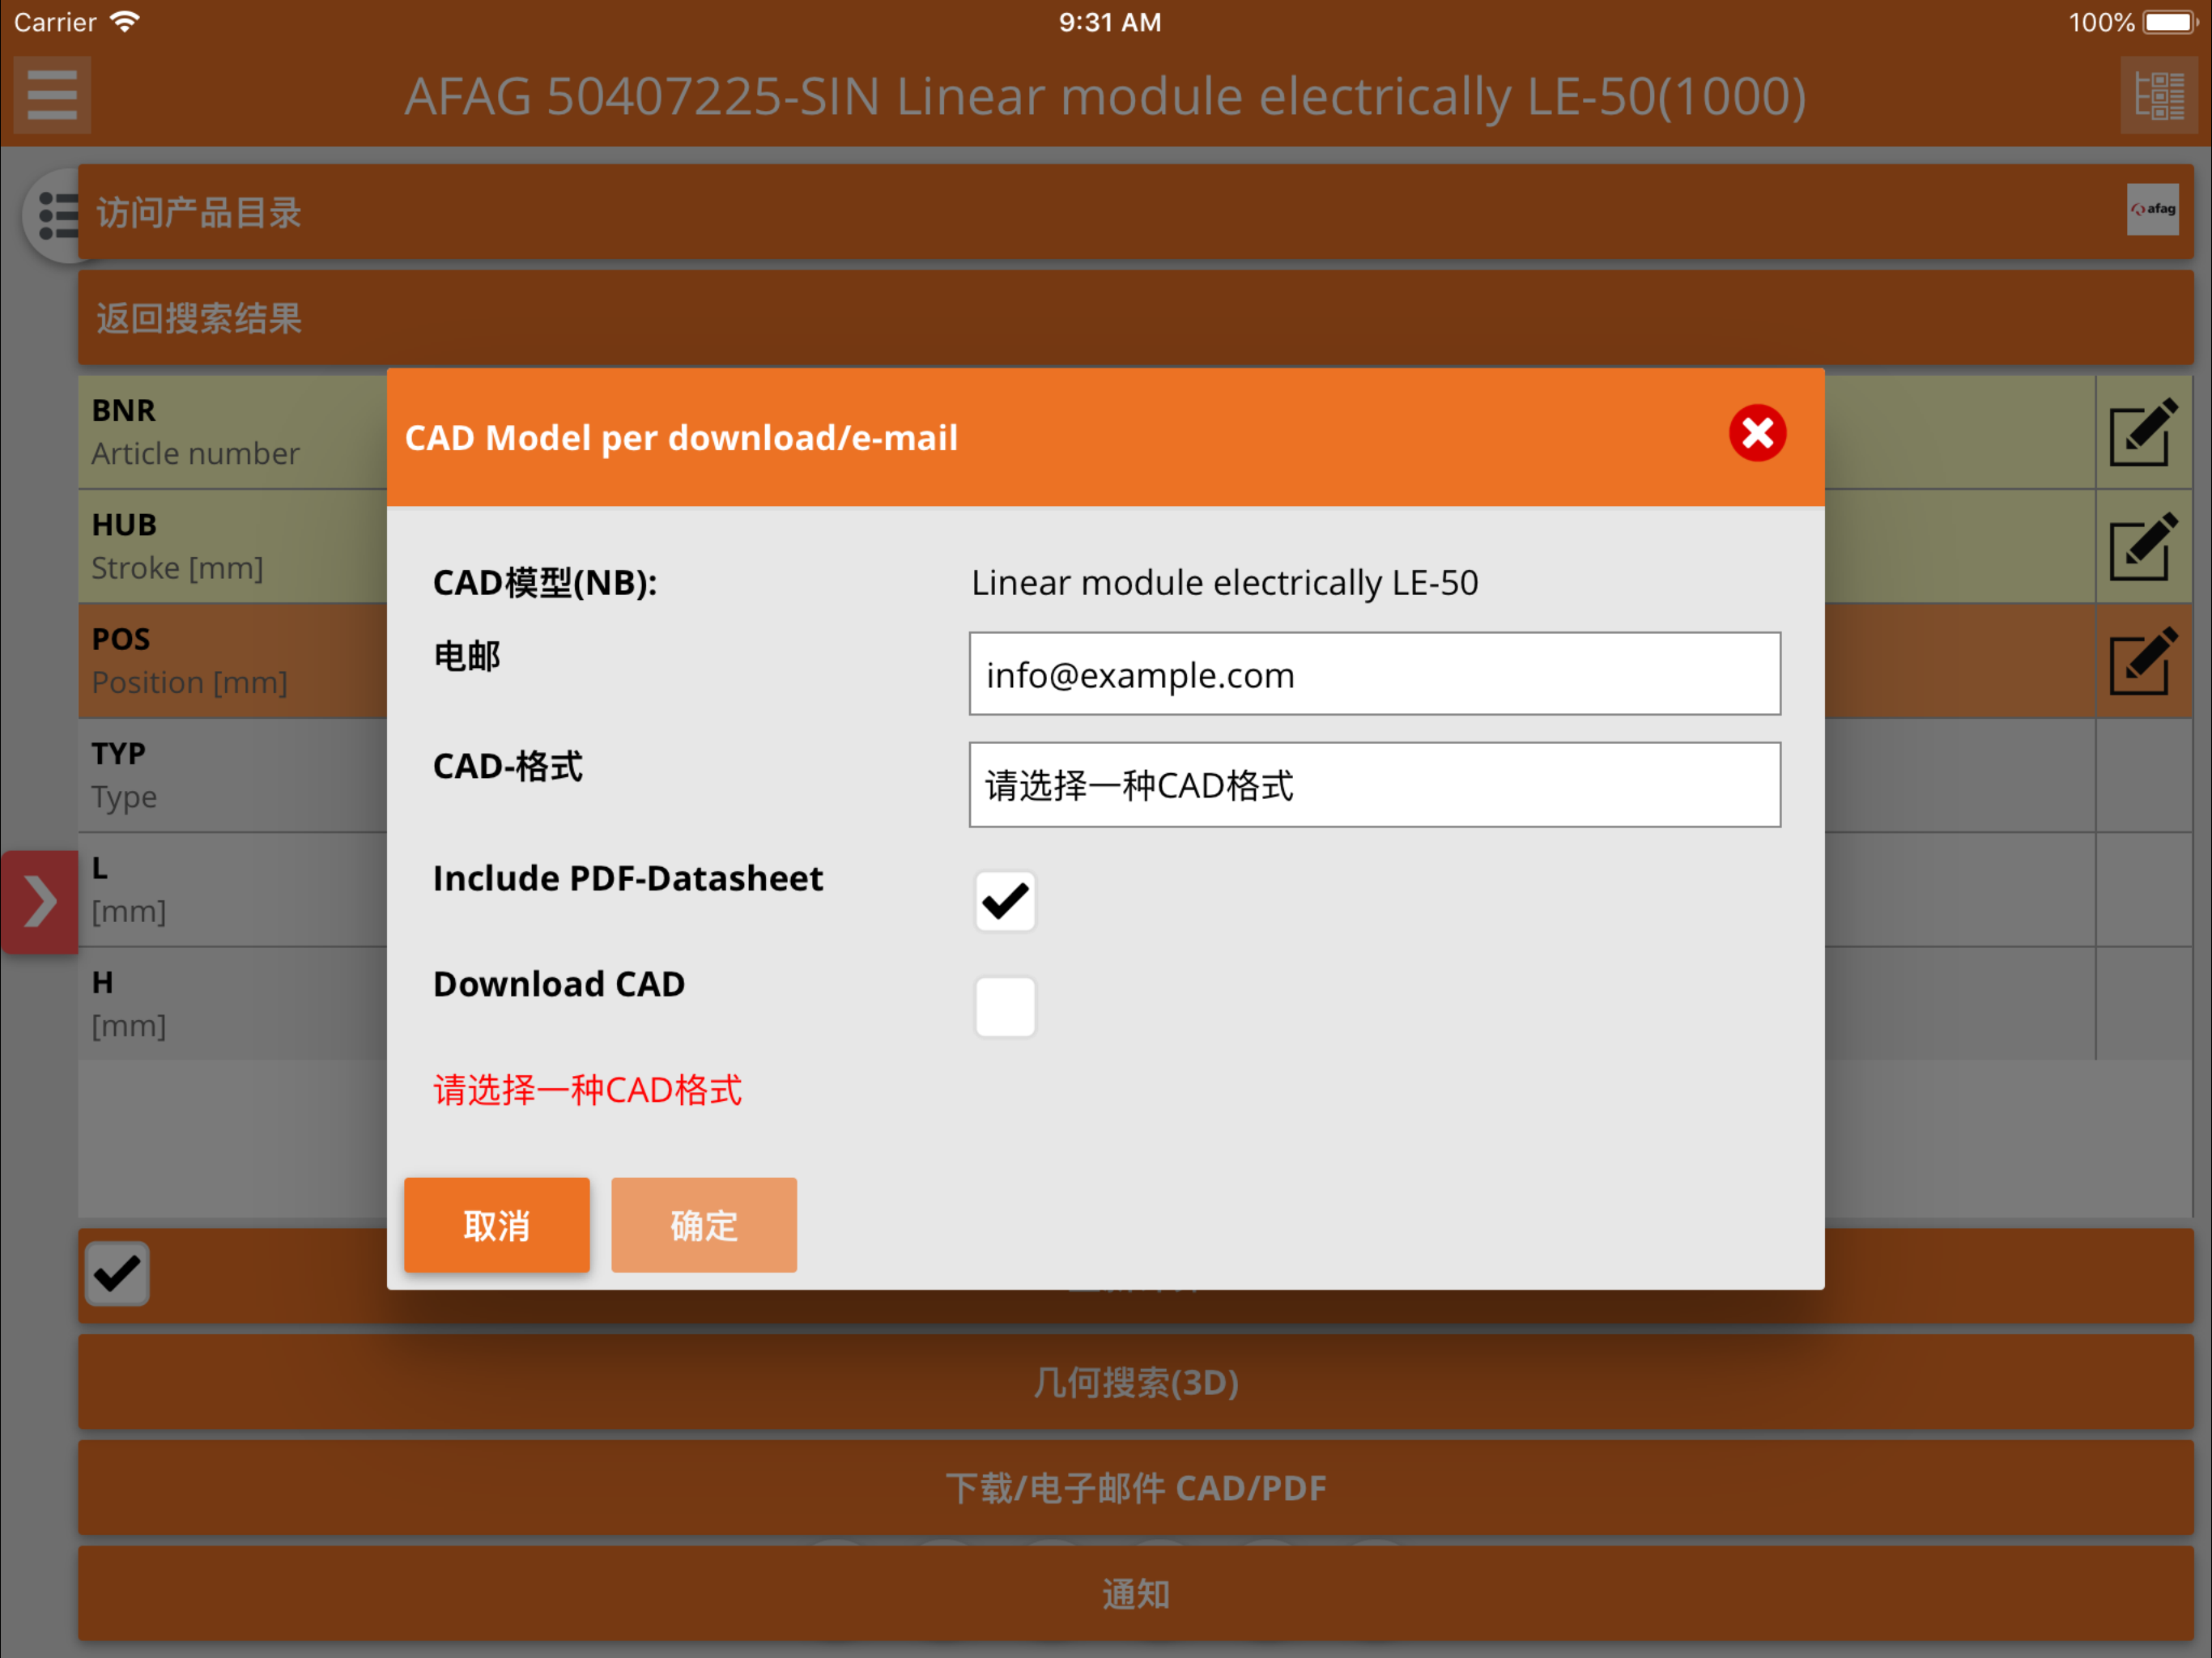This screenshot has width=2212, height=1658.
Task: Close the CAD Model dialog with red X
Action: point(1757,434)
